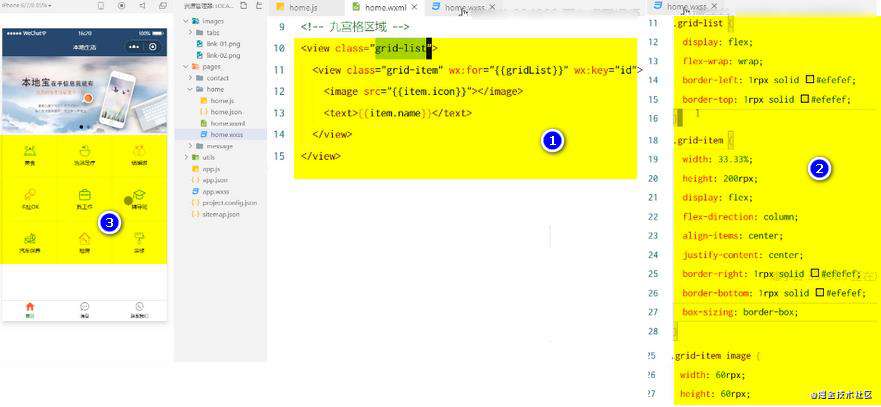881x407 pixels.
Task: Collapse the pages folder
Action: (x=187, y=66)
